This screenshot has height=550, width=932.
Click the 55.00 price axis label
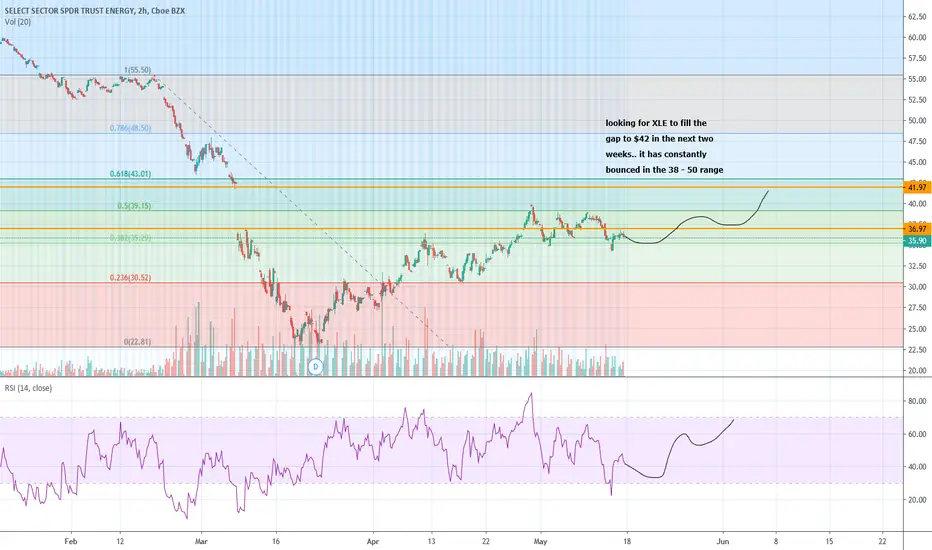917,79
